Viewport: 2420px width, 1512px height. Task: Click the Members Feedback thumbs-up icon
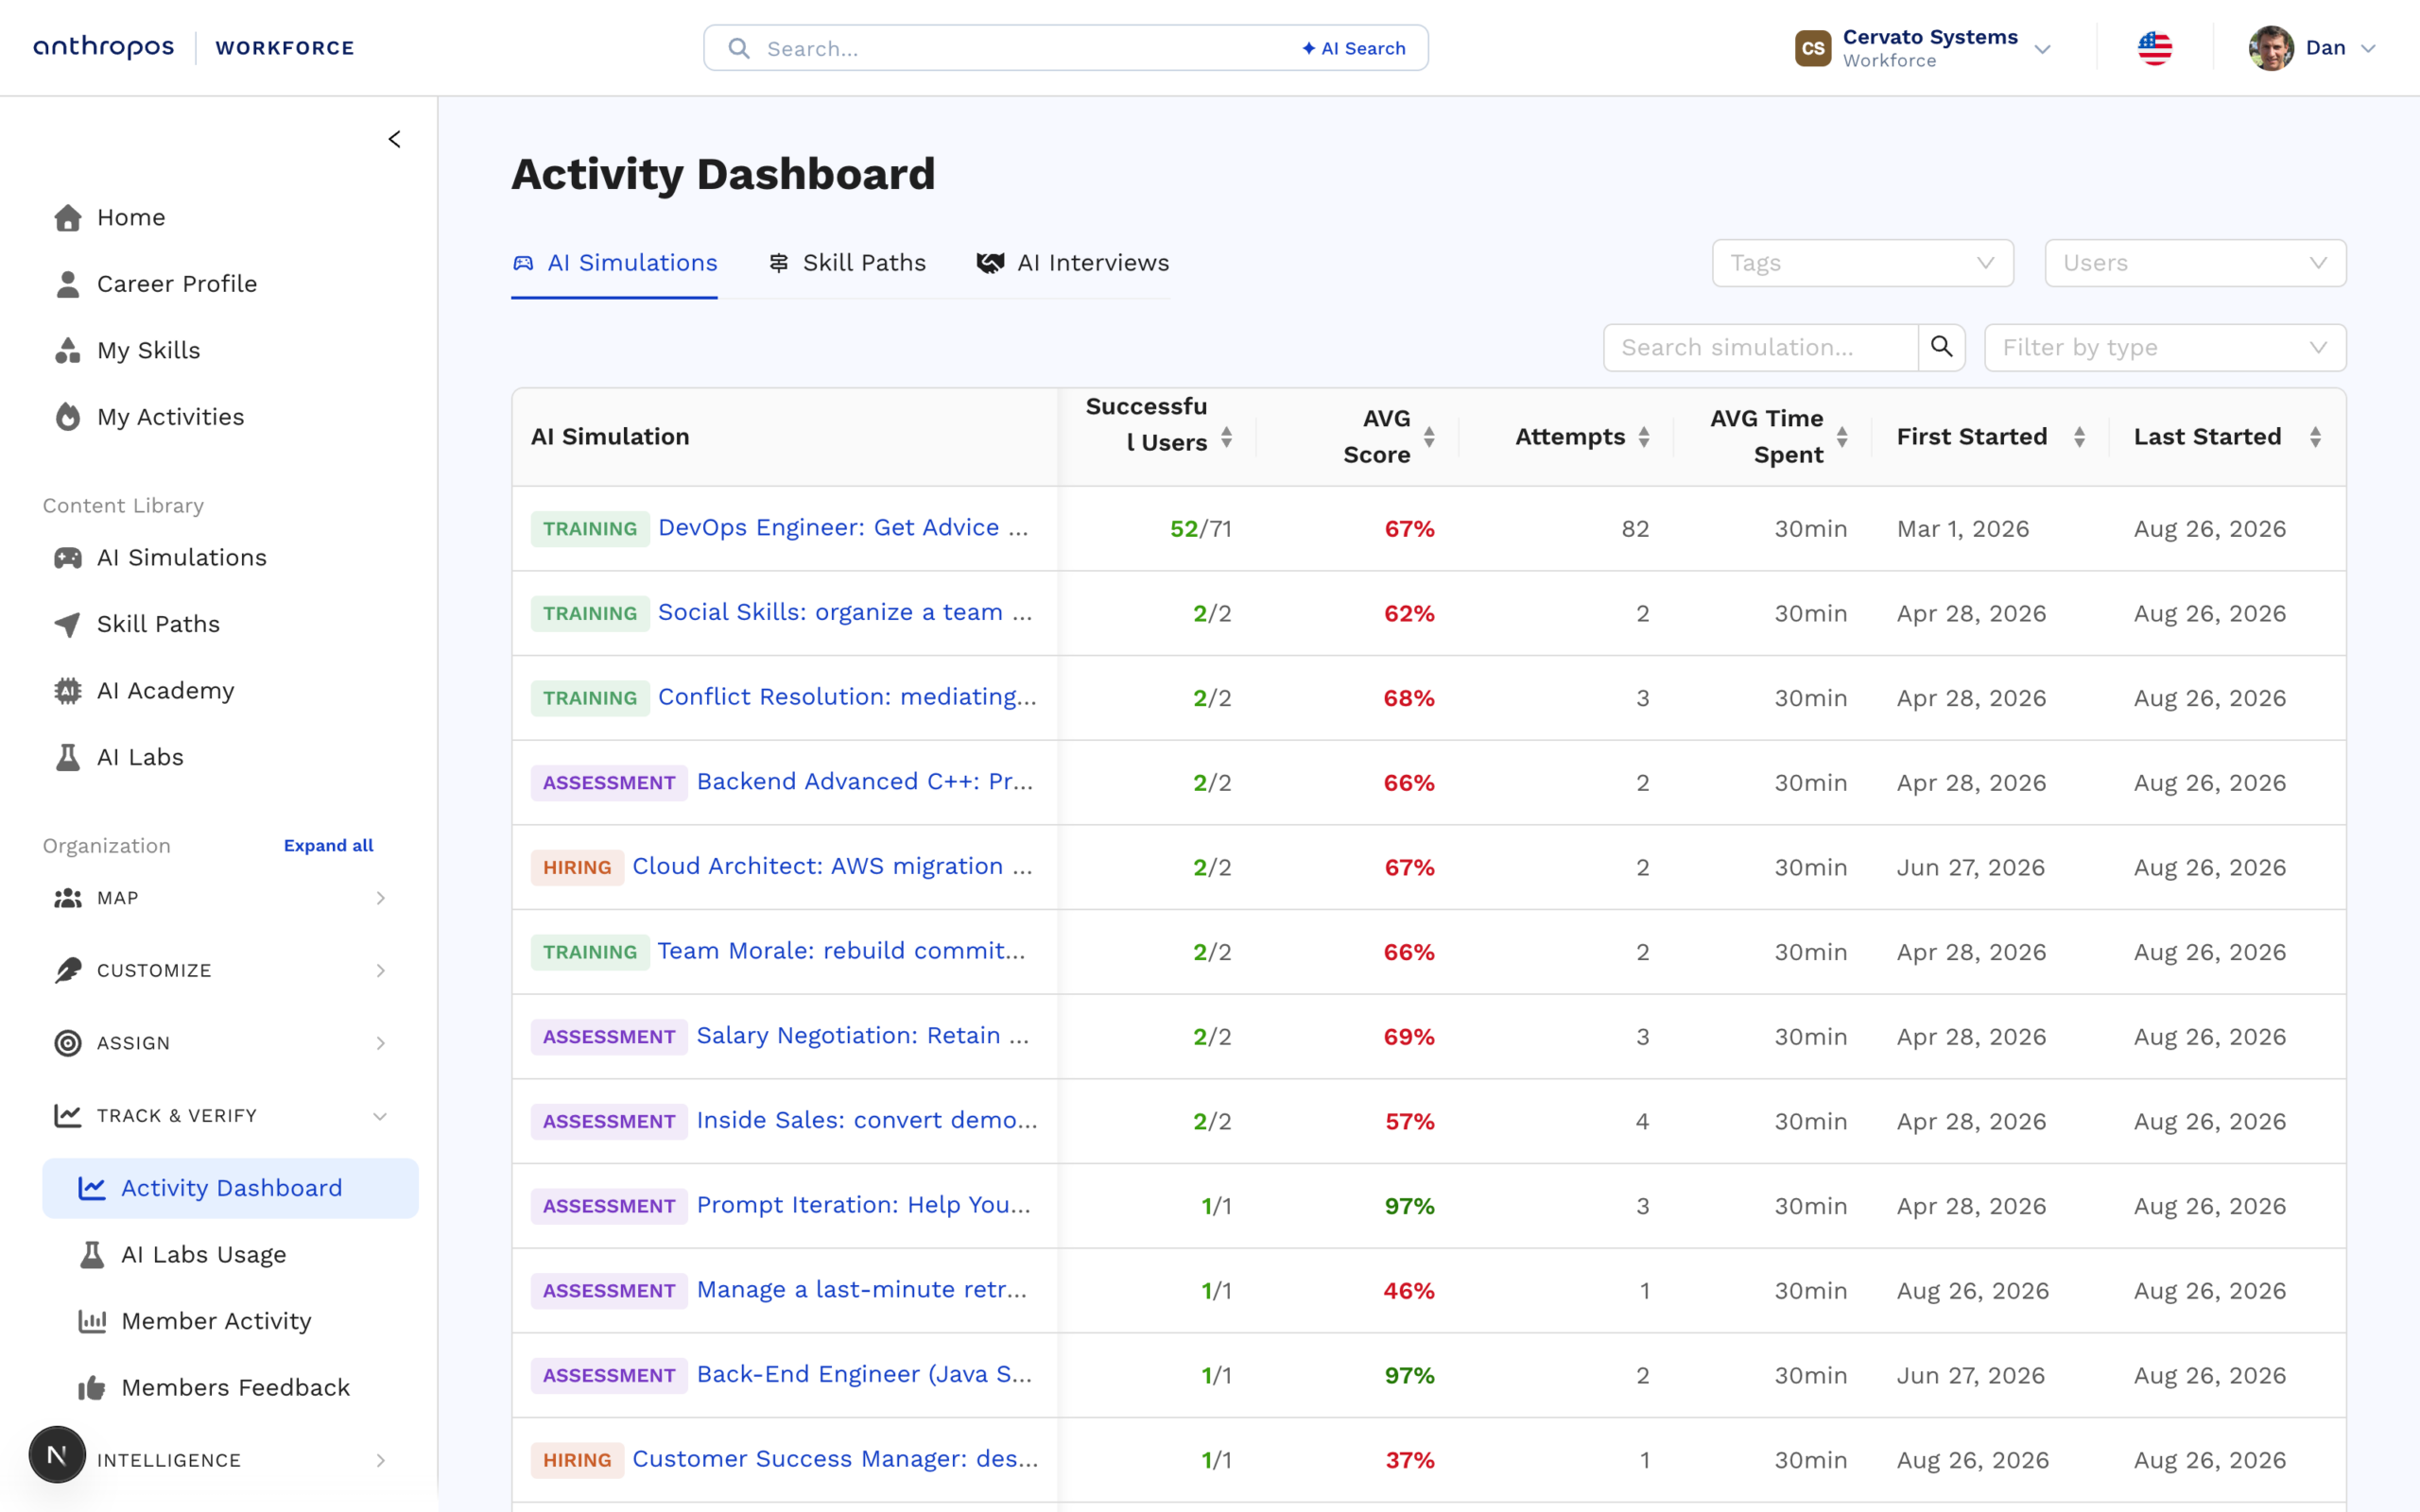click(92, 1387)
